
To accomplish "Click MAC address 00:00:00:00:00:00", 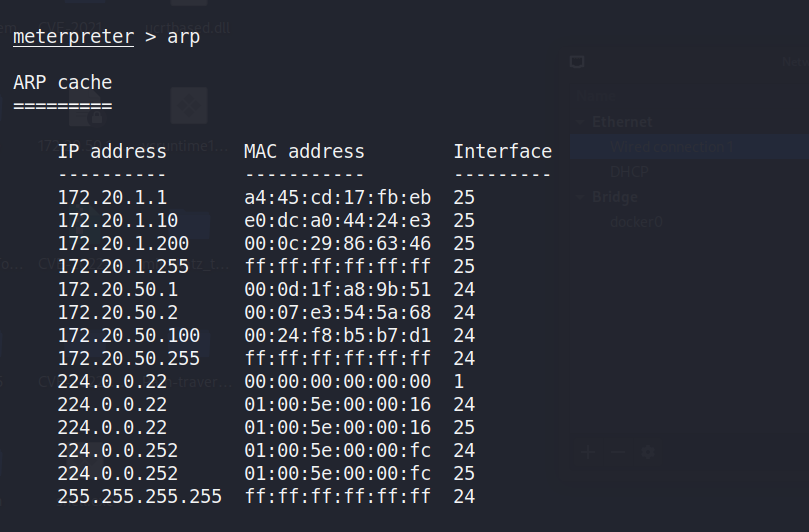I will (x=337, y=382).
